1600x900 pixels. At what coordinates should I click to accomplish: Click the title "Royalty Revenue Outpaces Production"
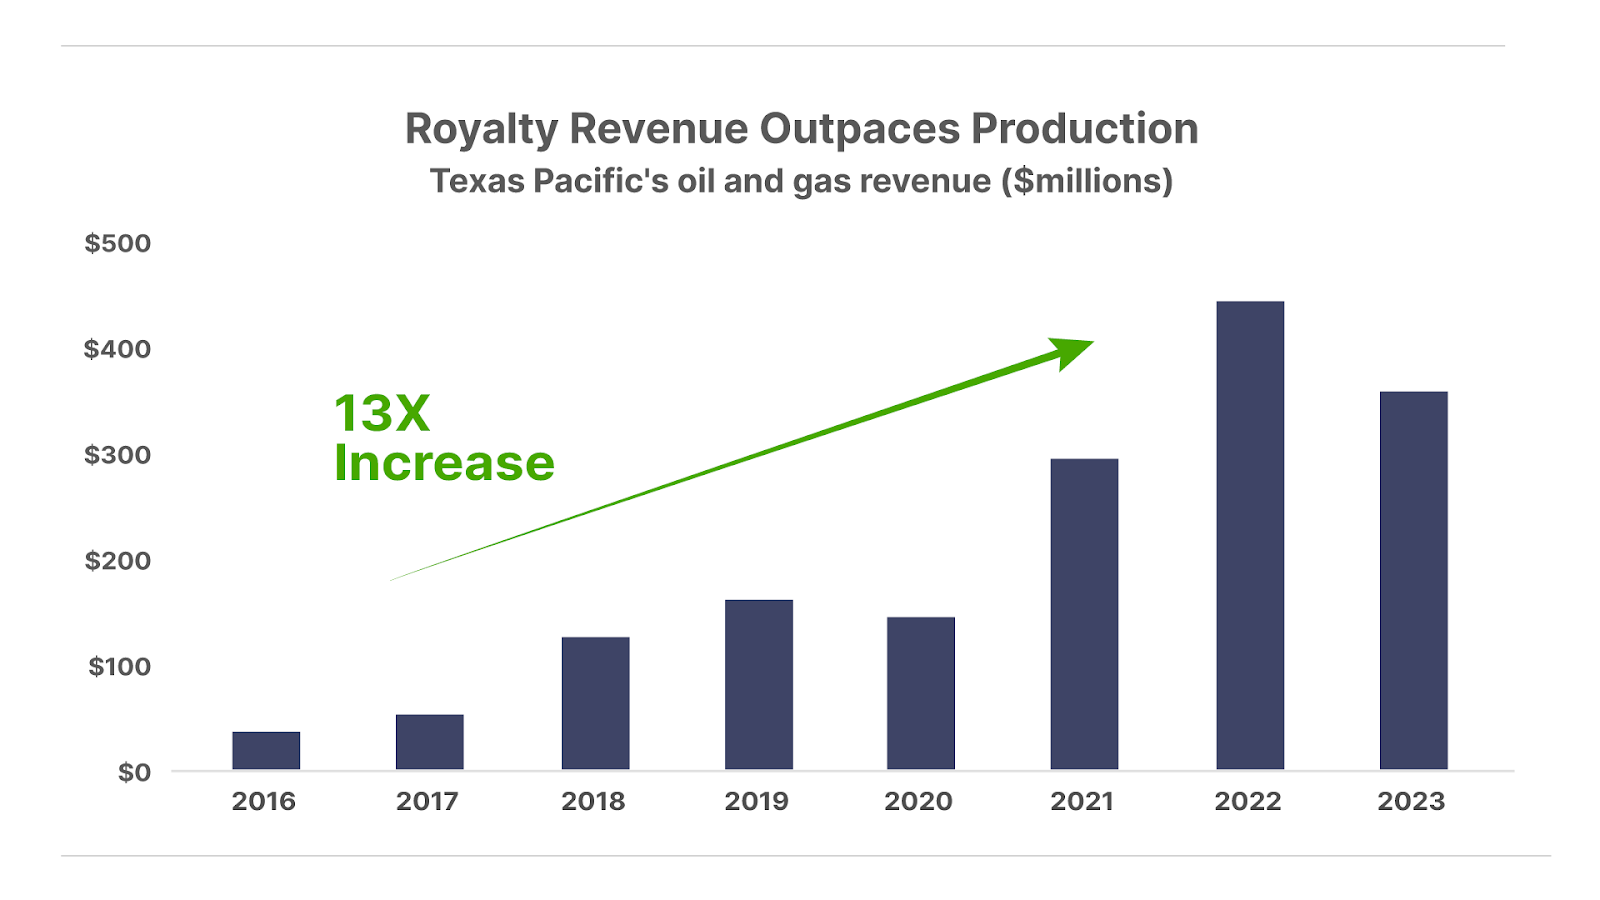pyautogui.click(x=801, y=130)
